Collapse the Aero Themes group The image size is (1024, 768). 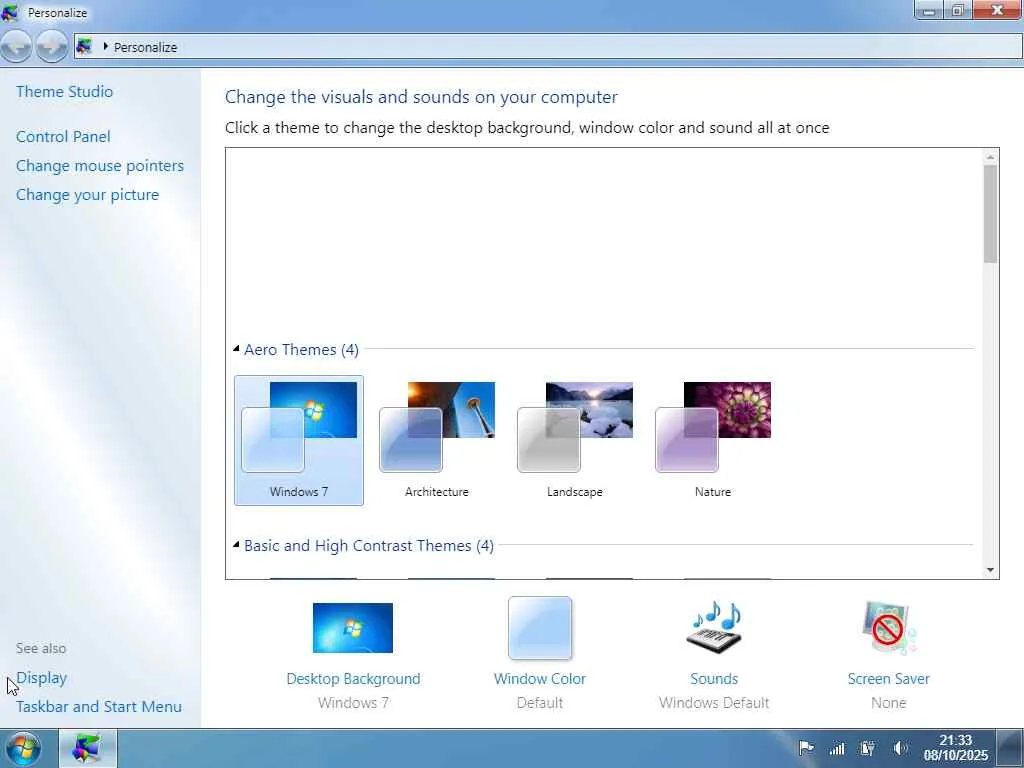point(236,349)
